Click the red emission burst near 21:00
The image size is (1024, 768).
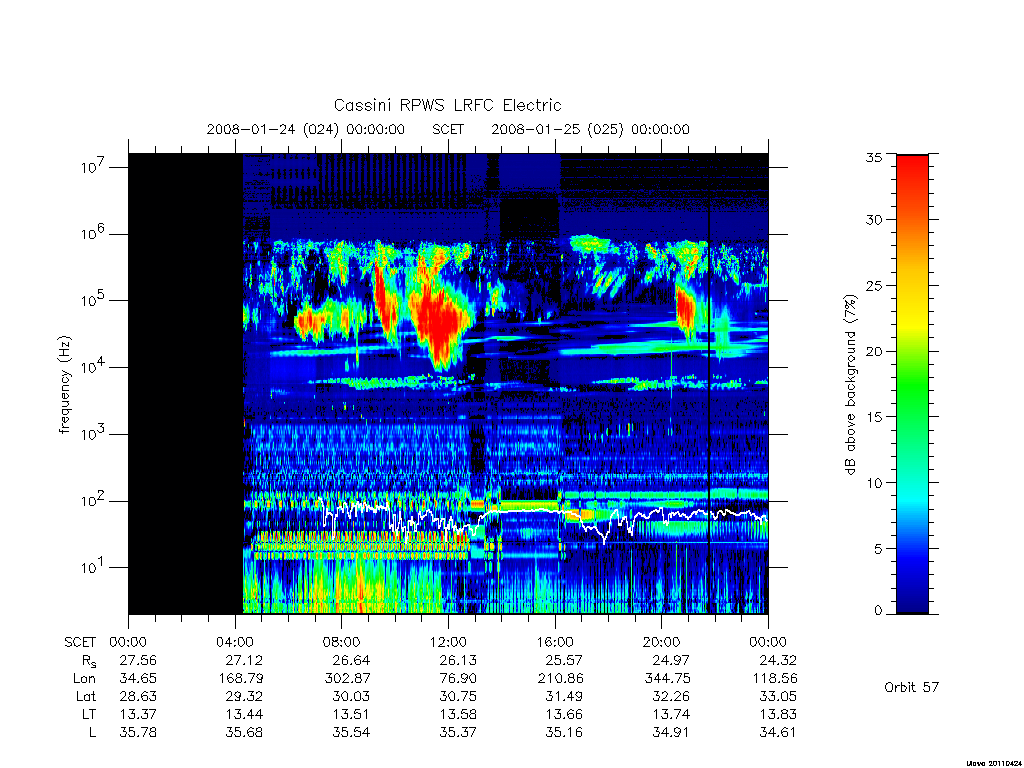coord(686,310)
